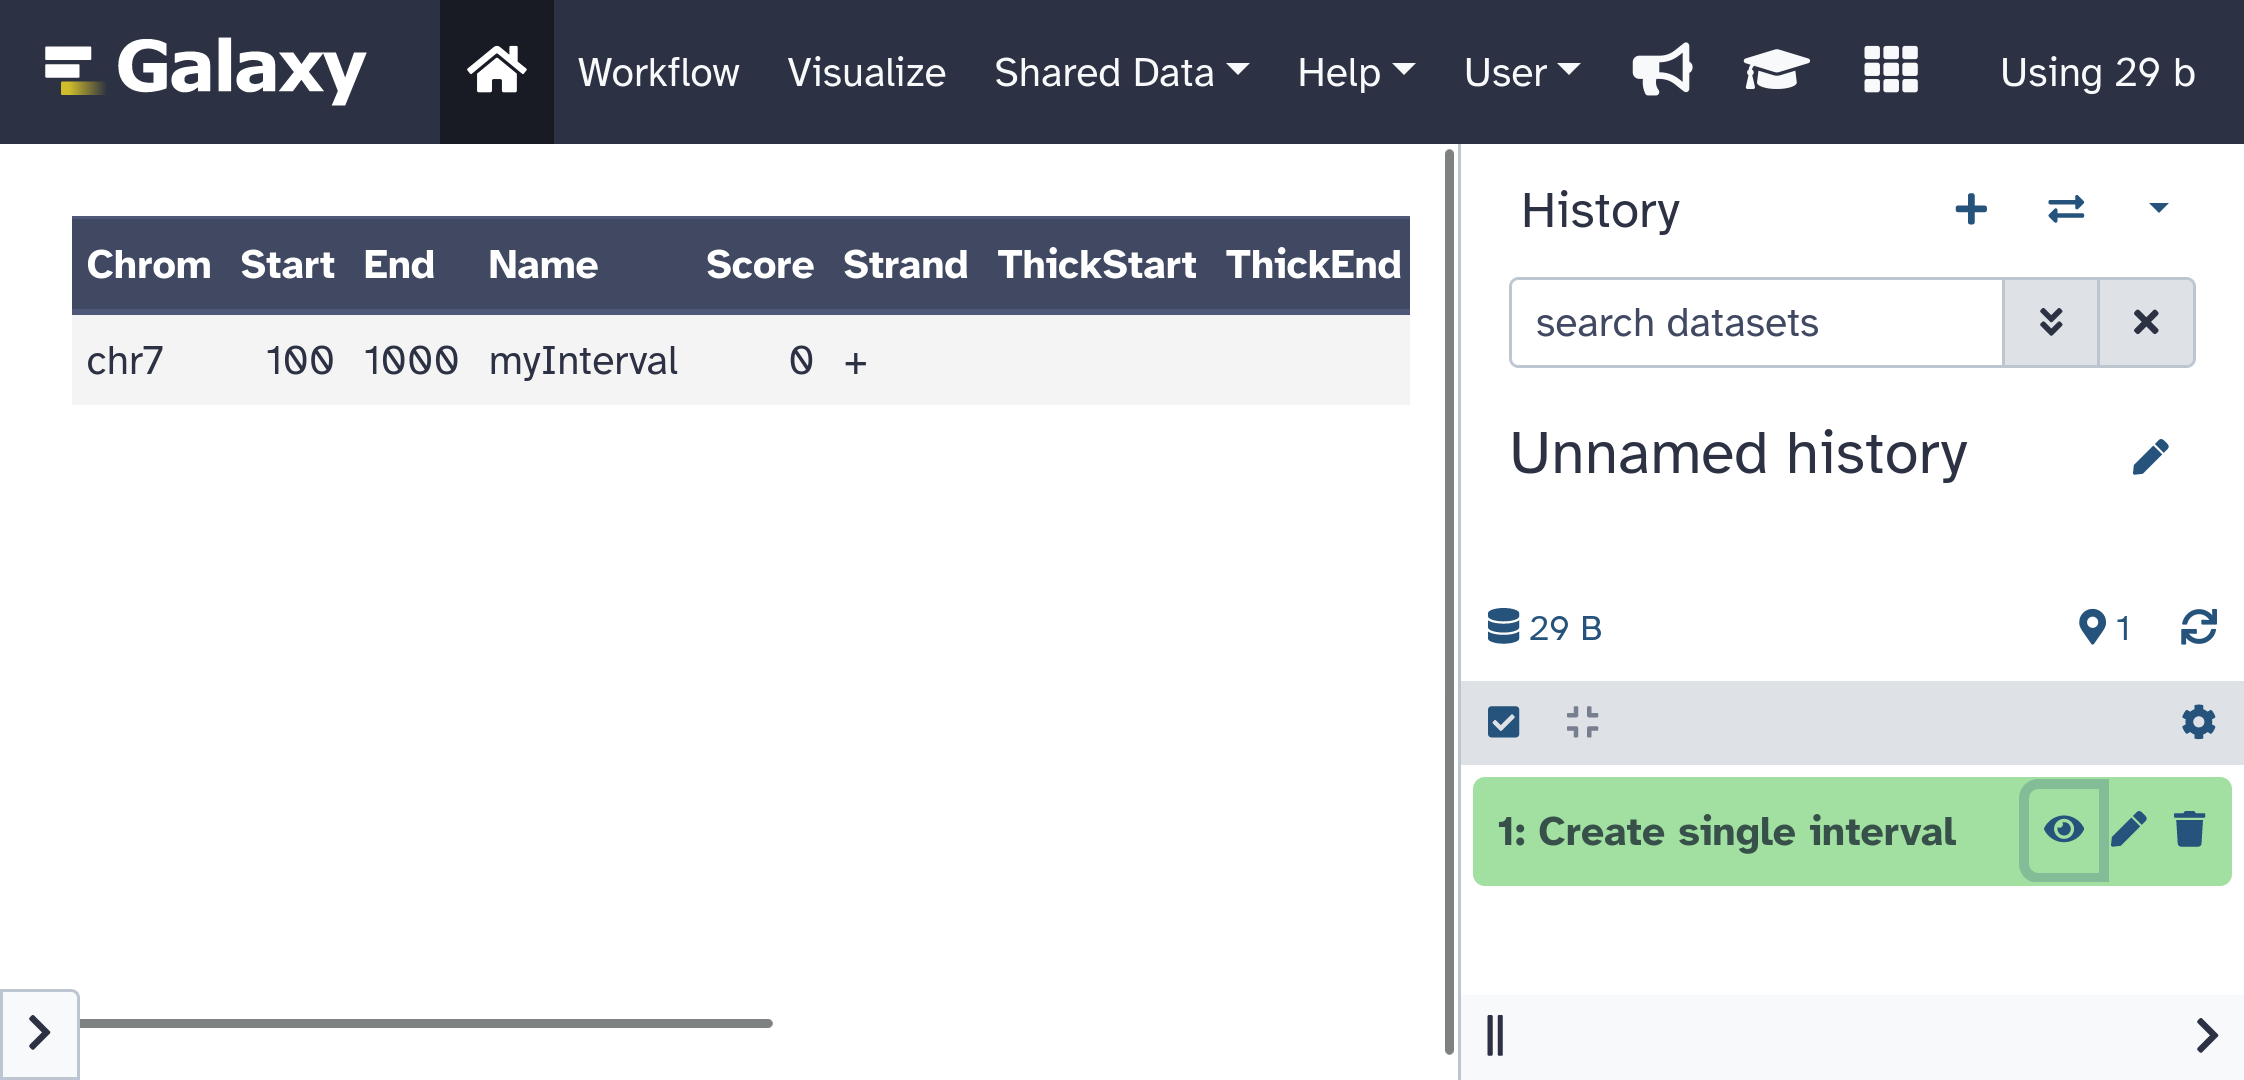Open the Workflow menu item
2244x1080 pixels.
(658, 72)
